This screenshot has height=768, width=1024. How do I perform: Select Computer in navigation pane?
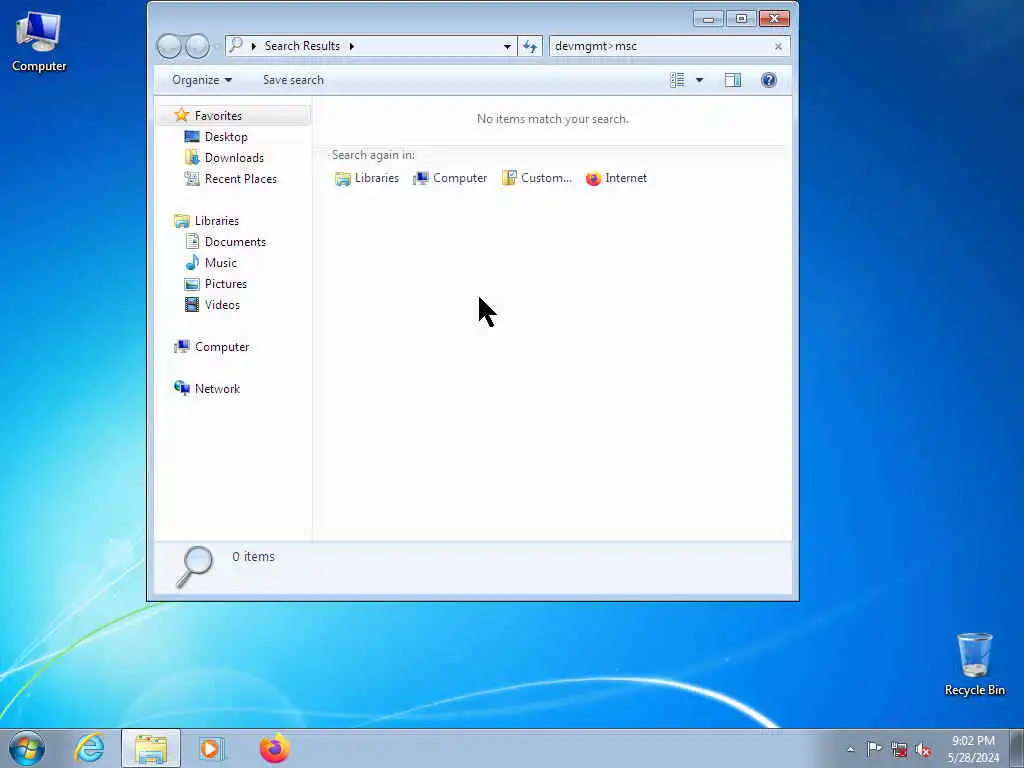click(x=222, y=347)
